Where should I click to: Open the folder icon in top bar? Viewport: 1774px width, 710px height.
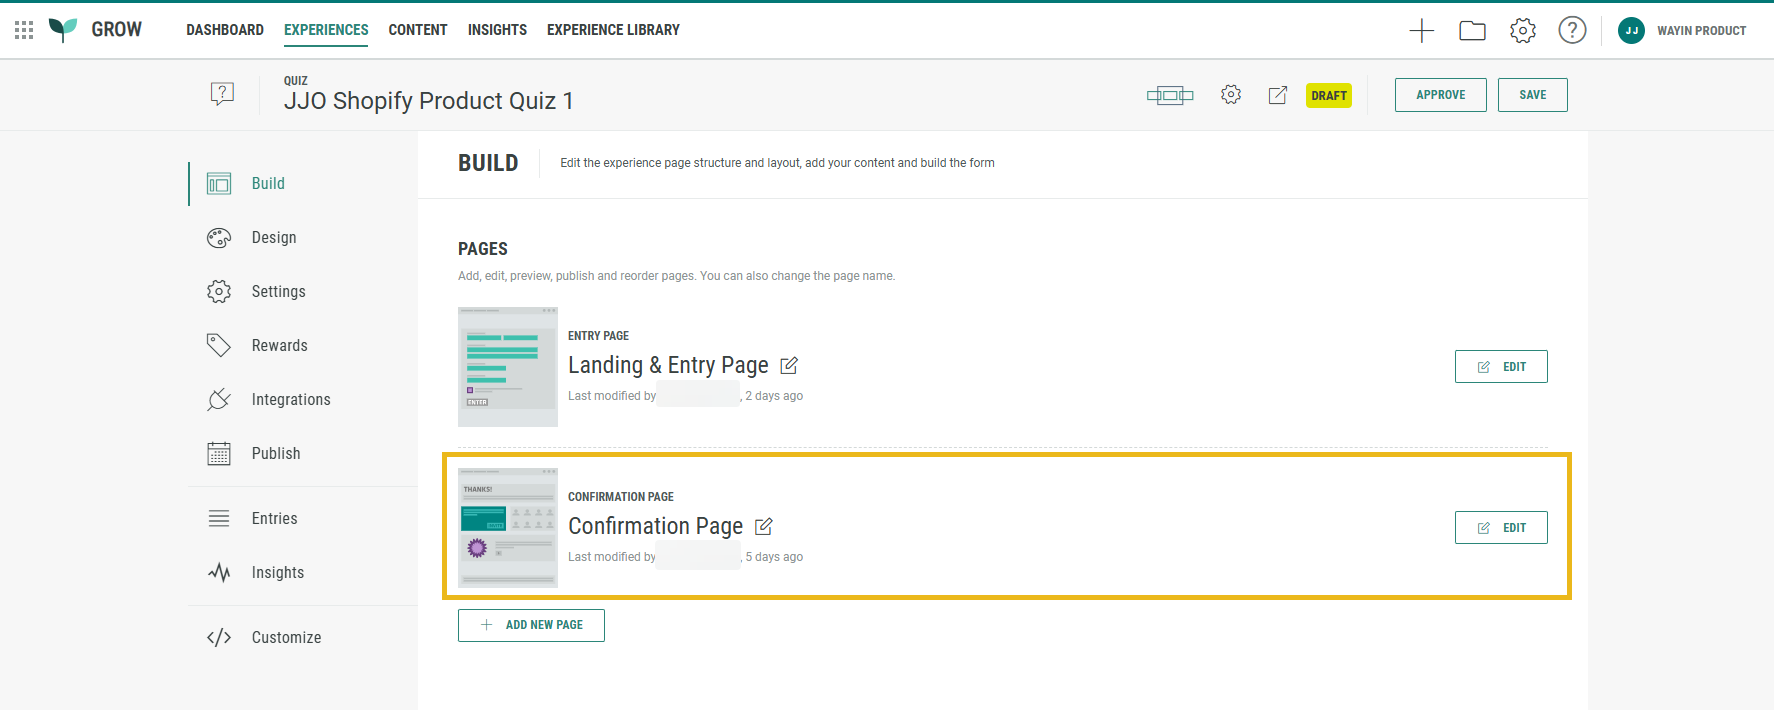1472,31
